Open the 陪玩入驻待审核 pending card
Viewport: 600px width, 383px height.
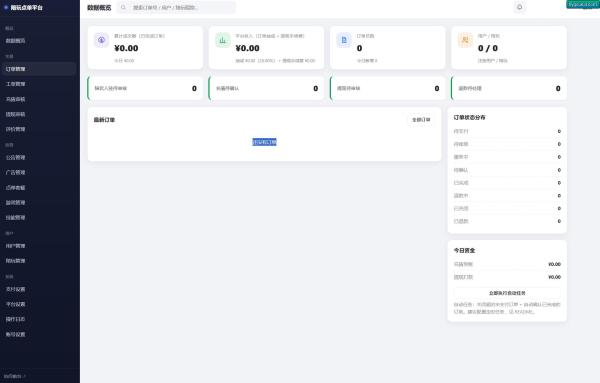click(145, 88)
